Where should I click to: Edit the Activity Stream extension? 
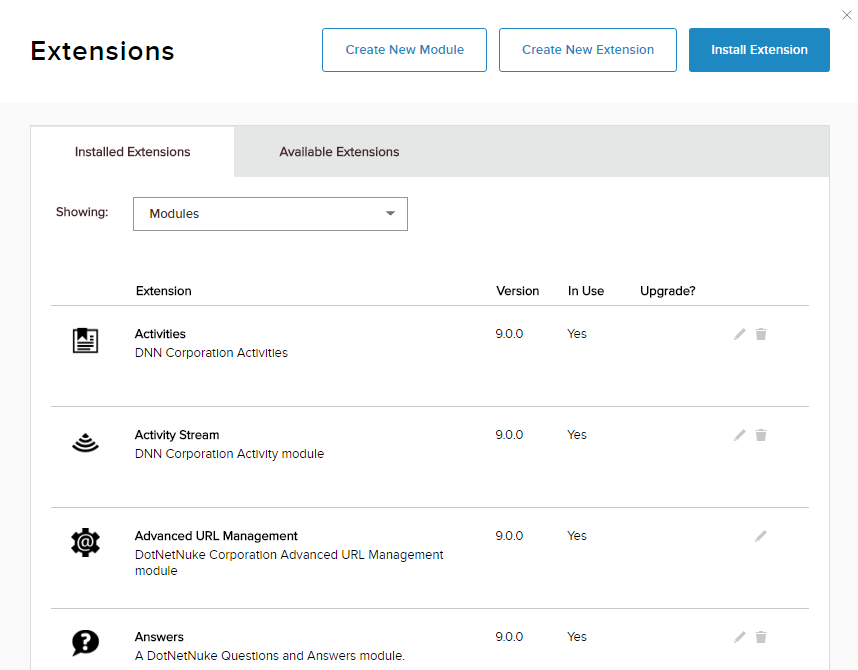point(740,435)
